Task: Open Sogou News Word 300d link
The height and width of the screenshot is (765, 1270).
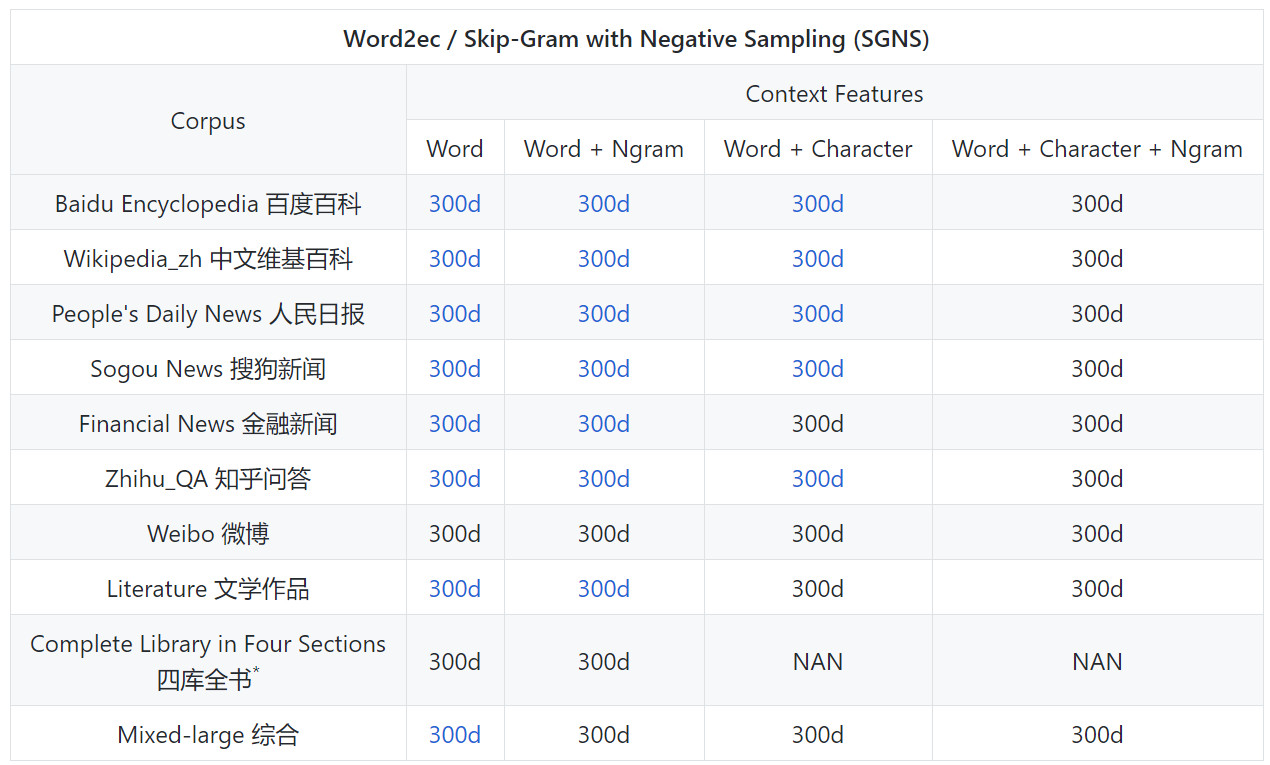Action: coord(455,369)
